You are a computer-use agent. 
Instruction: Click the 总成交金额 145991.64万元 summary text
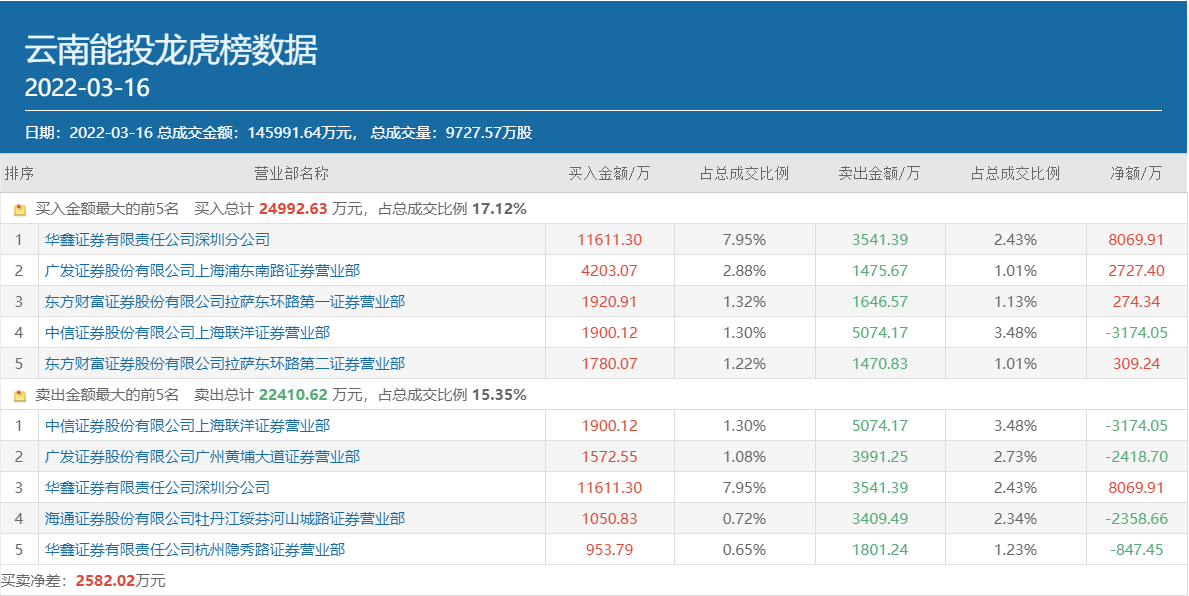tap(257, 133)
